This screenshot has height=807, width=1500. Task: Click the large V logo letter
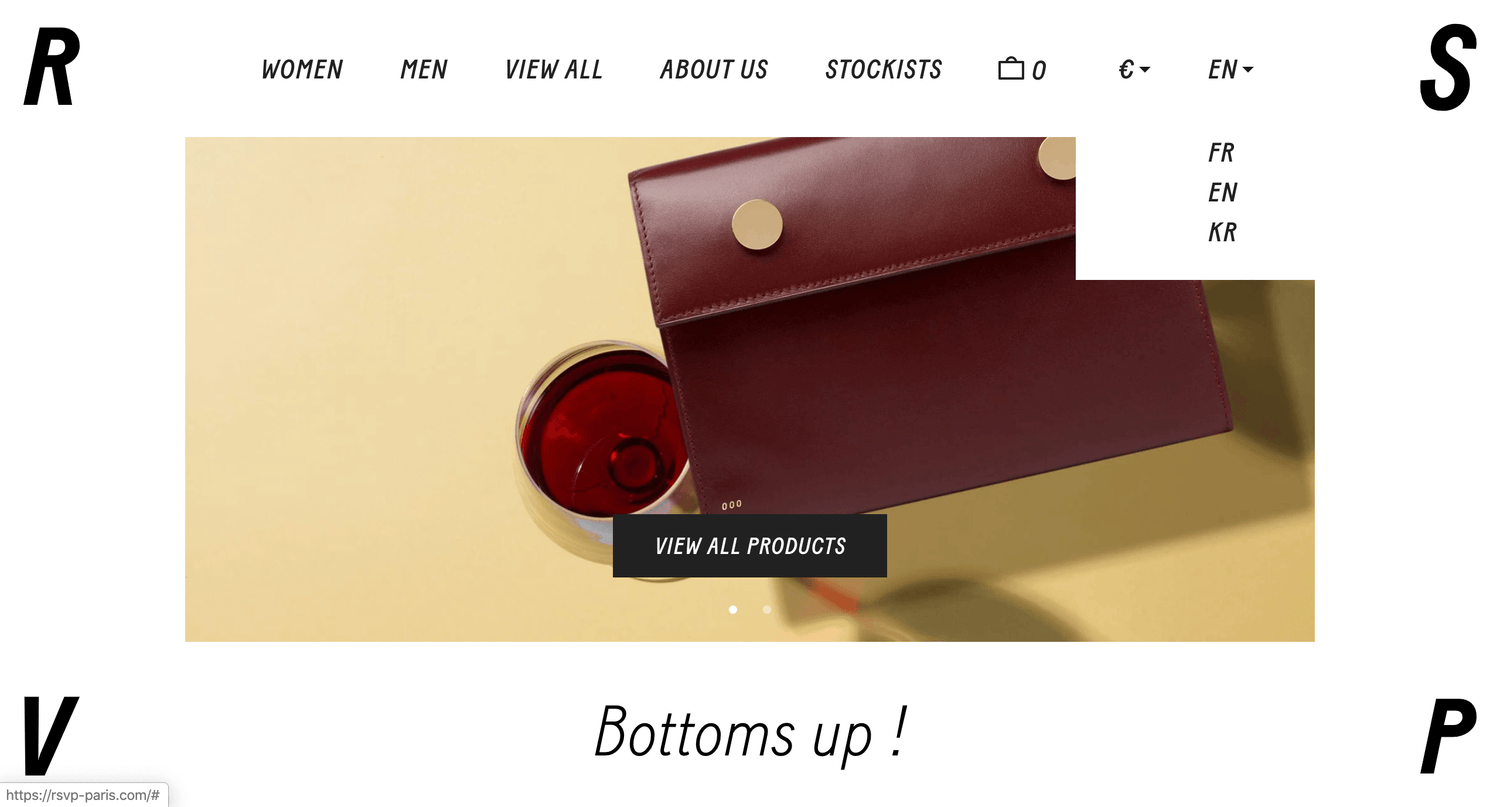pos(49,736)
